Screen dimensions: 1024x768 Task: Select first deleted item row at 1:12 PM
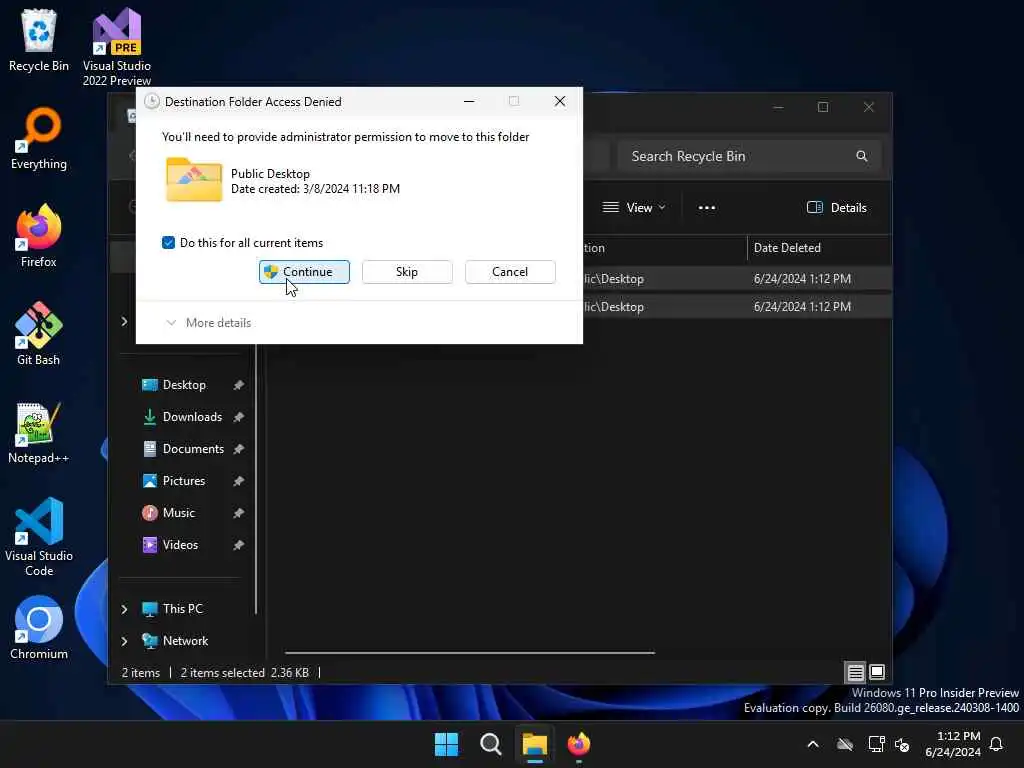(x=736, y=279)
